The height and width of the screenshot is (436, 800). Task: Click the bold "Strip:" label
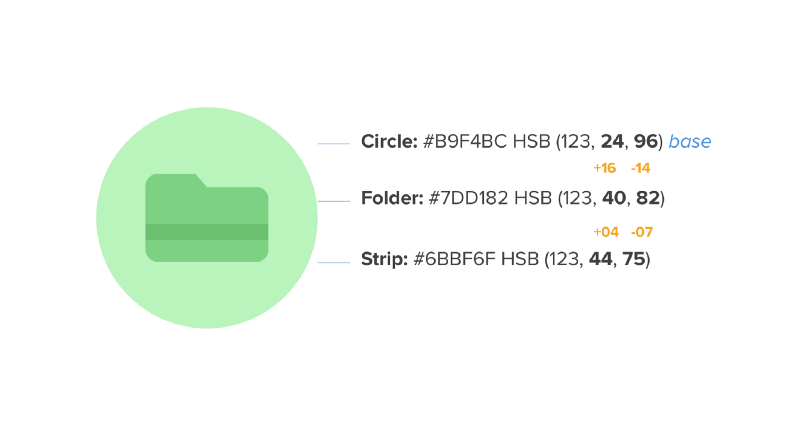click(x=384, y=260)
